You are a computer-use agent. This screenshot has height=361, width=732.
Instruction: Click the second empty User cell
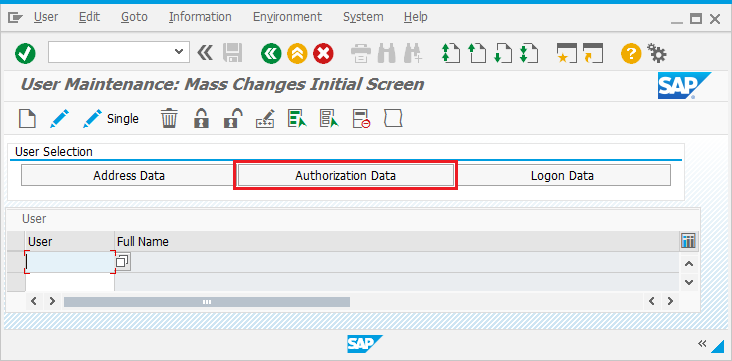[70, 282]
